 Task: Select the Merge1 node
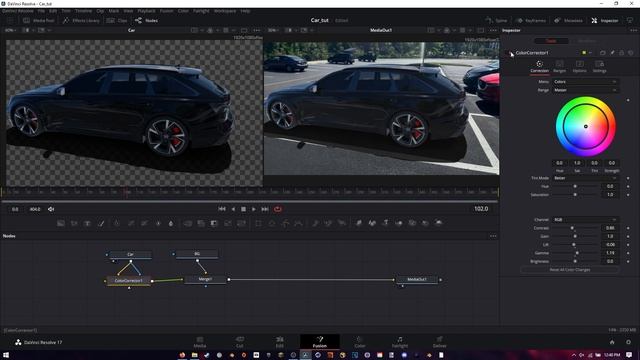coord(205,279)
